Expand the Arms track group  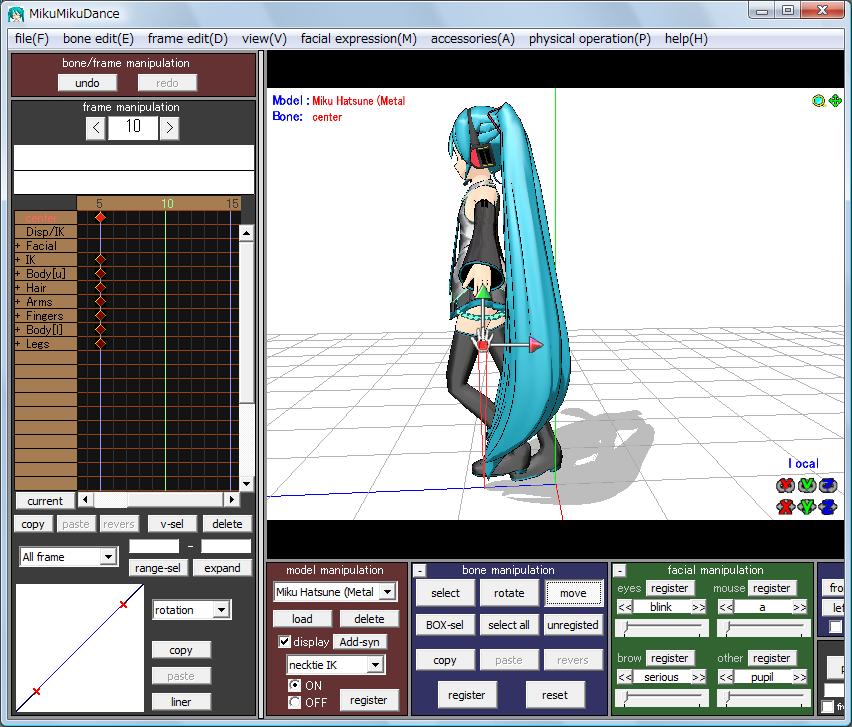[18, 302]
